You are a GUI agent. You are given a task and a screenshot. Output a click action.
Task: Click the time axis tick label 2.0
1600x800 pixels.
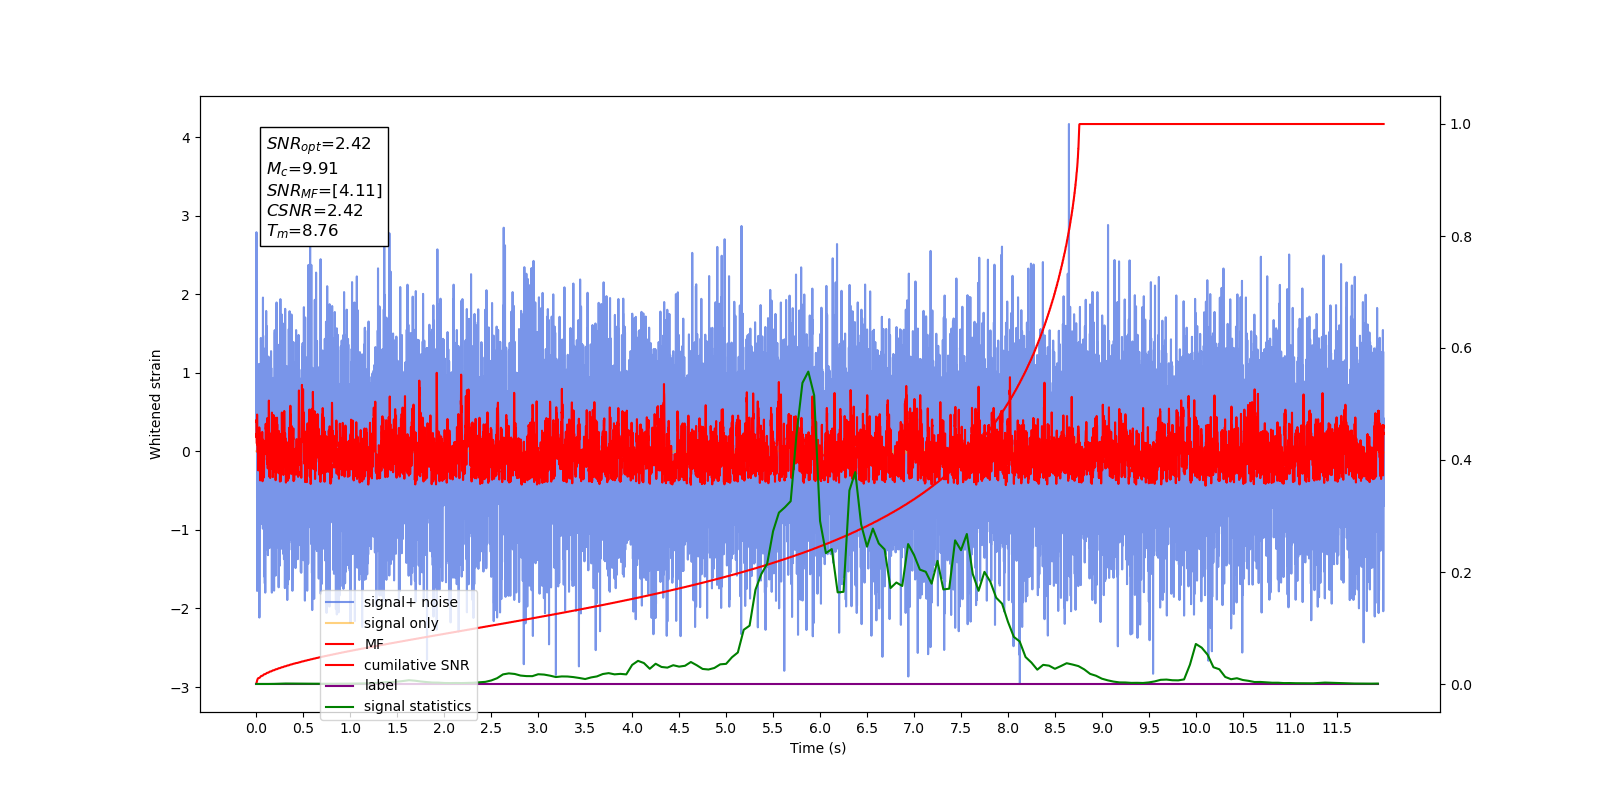(444, 728)
